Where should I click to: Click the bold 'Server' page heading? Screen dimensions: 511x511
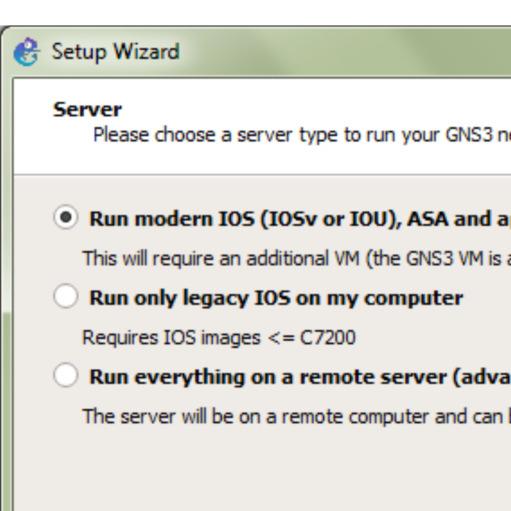pos(87,109)
